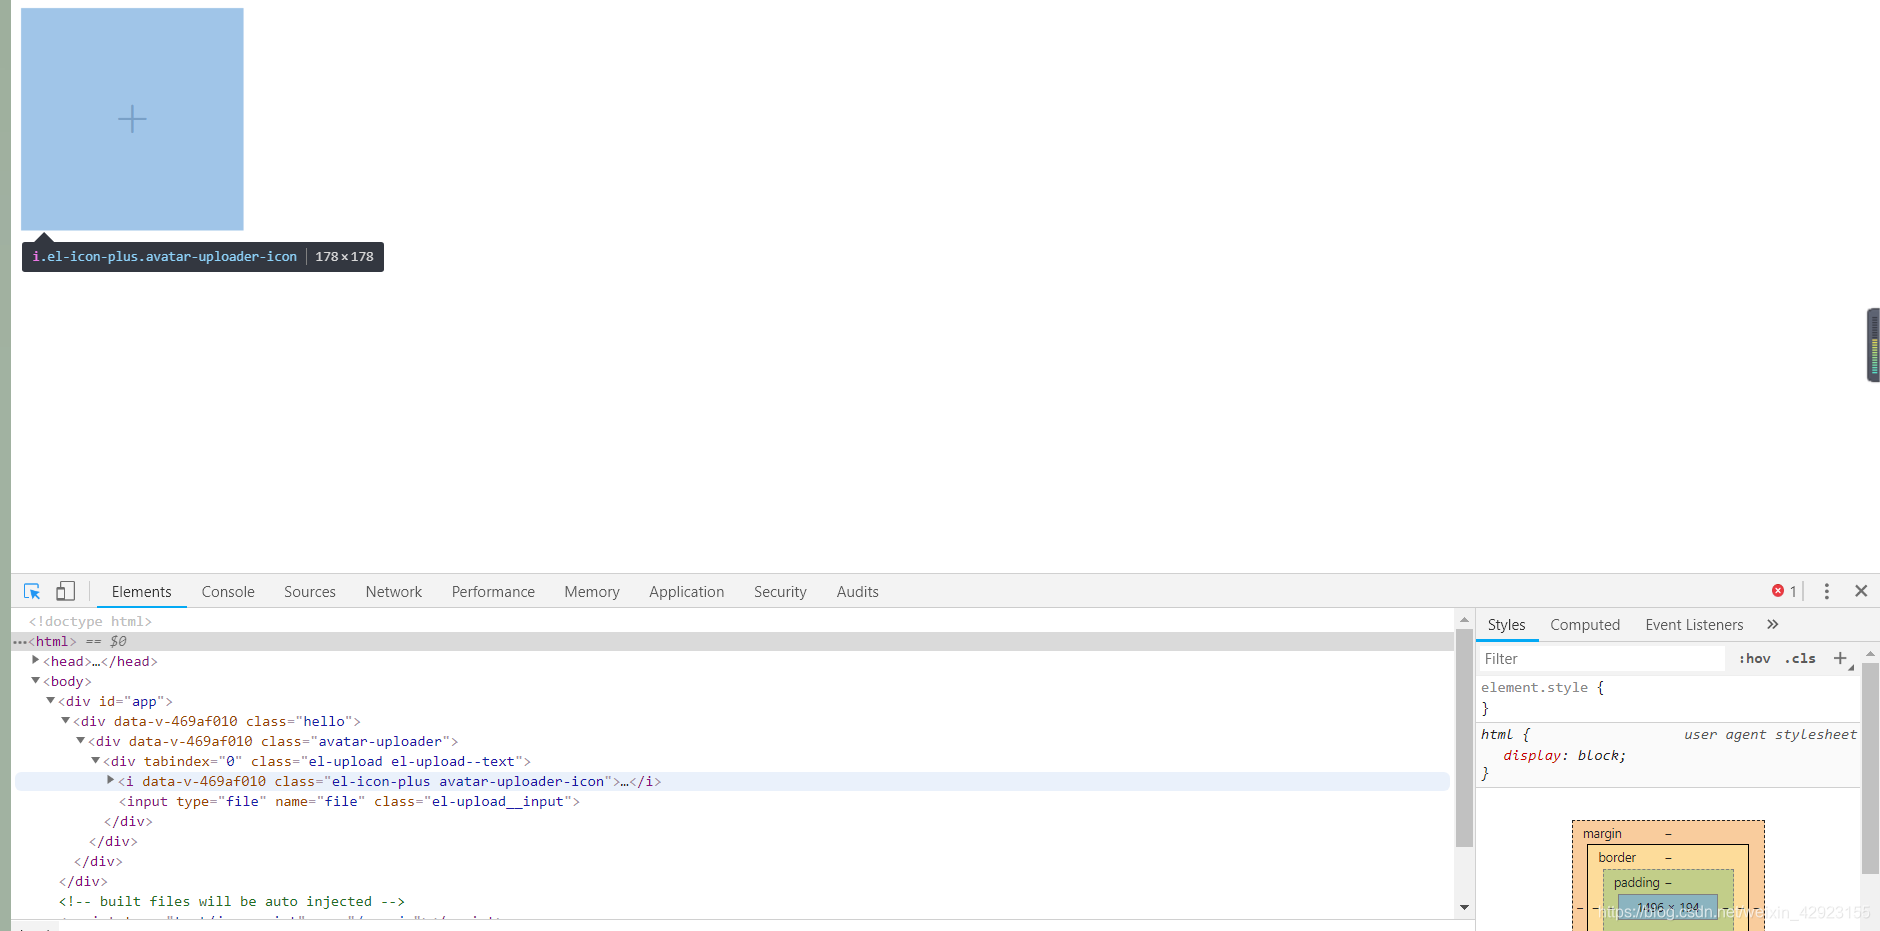Switch to the Network tab
This screenshot has width=1880, height=931.
point(394,592)
